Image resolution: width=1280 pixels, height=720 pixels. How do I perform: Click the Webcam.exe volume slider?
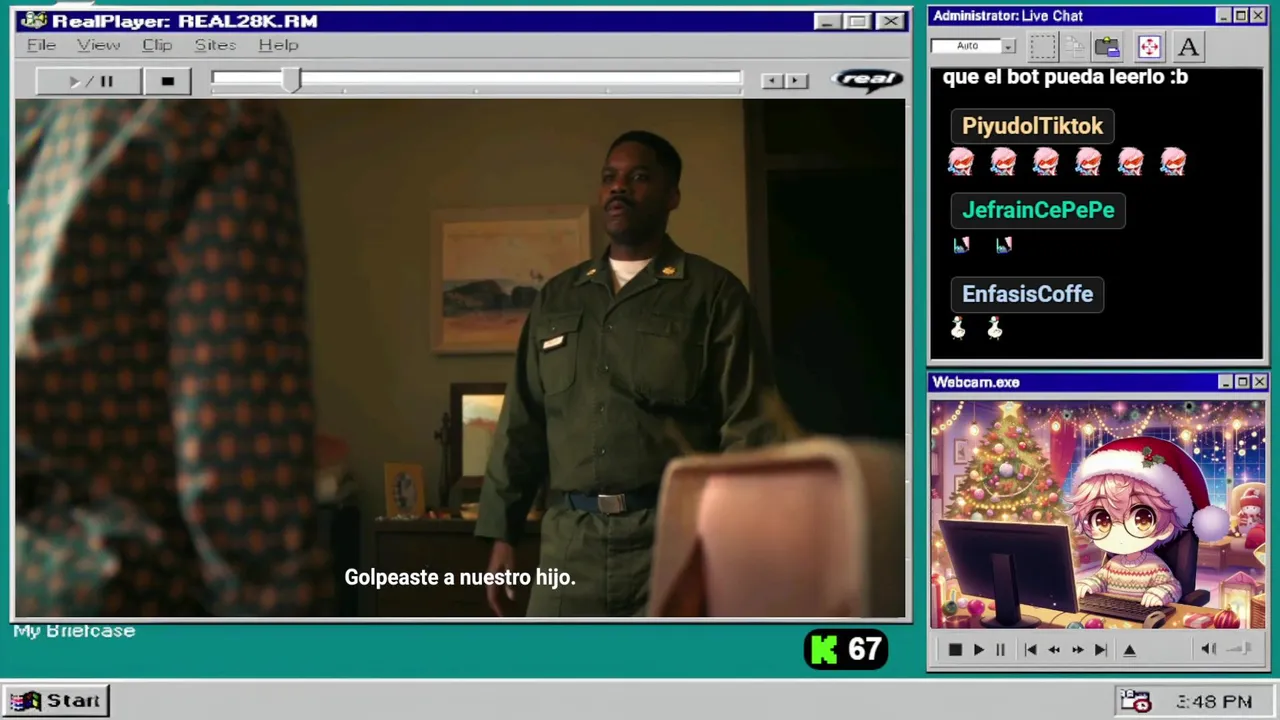coord(1239,649)
